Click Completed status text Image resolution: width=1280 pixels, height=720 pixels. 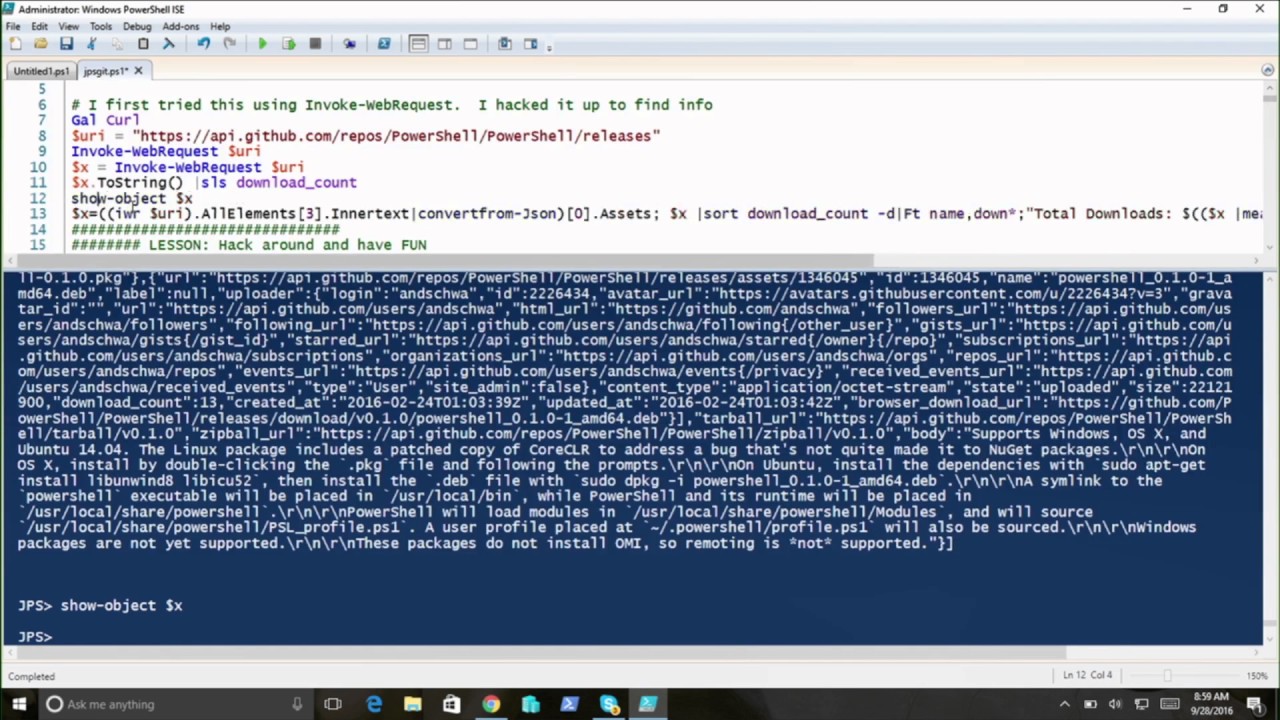[32, 676]
